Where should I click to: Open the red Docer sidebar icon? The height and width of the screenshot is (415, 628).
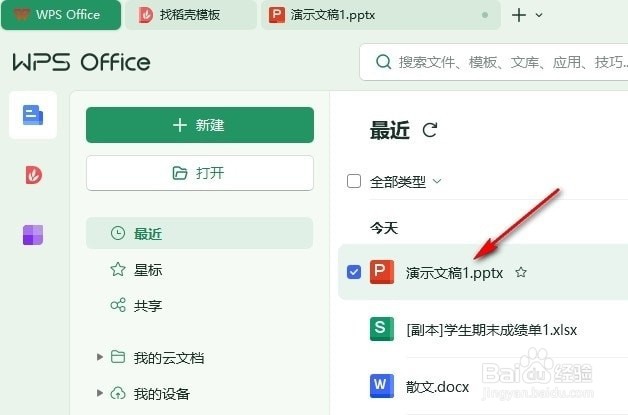33,175
